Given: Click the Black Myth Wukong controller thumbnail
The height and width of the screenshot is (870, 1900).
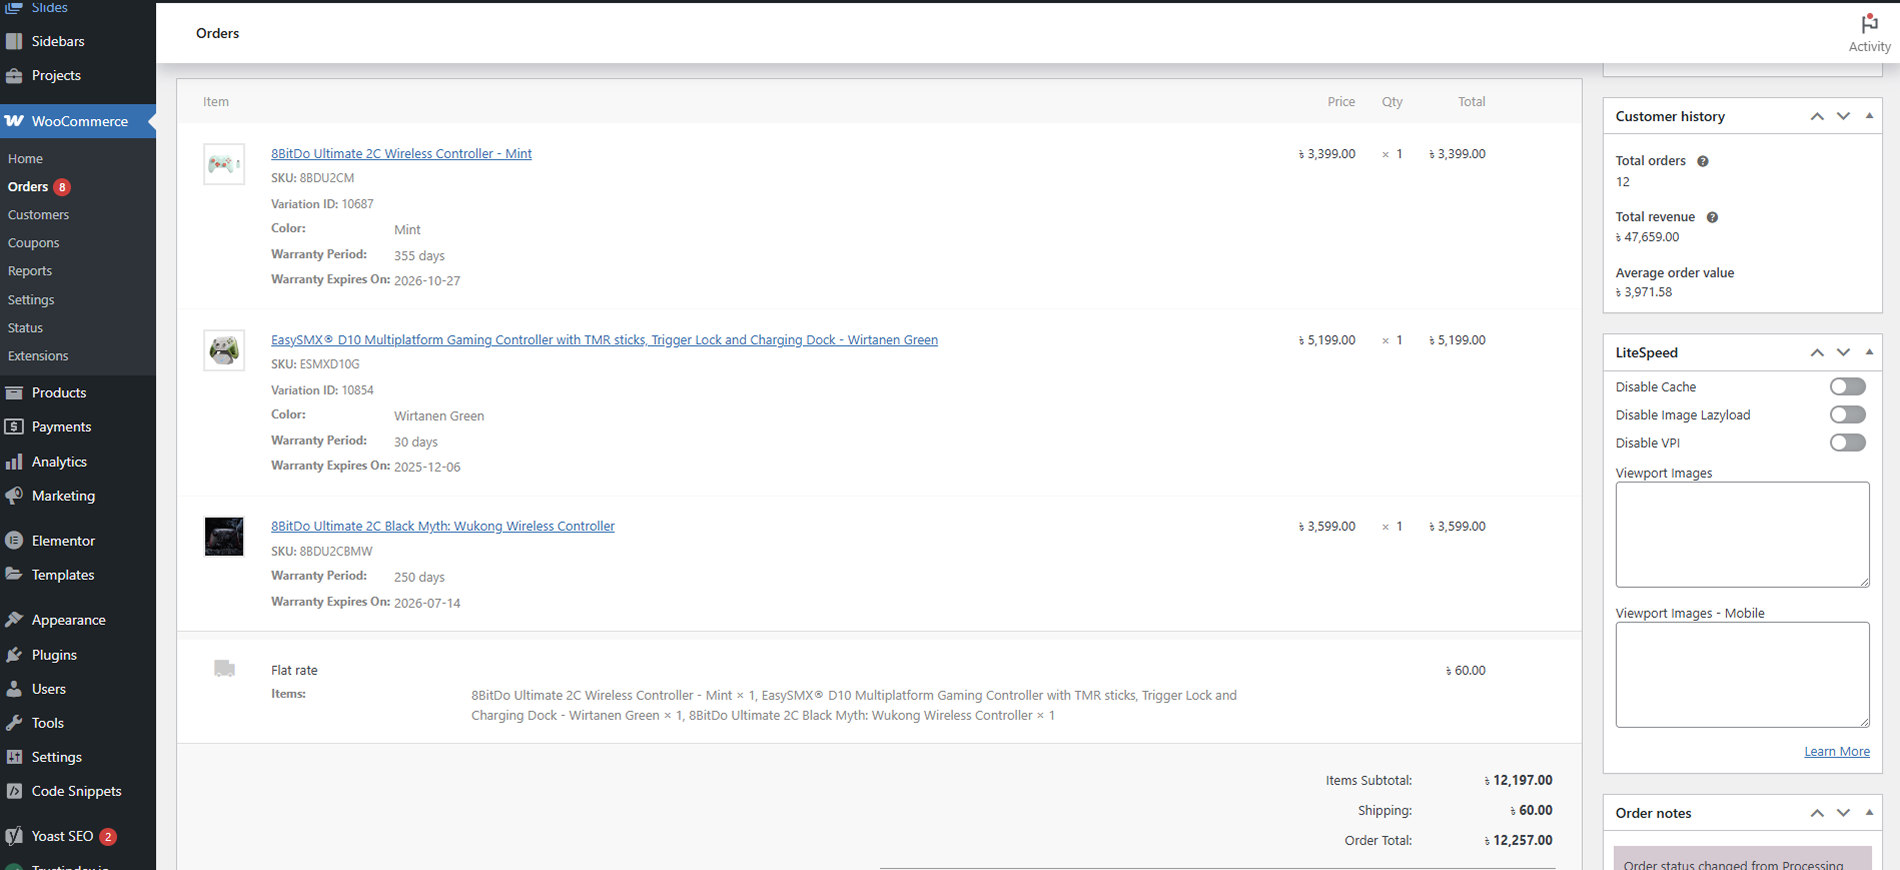Looking at the screenshot, I should (x=224, y=537).
